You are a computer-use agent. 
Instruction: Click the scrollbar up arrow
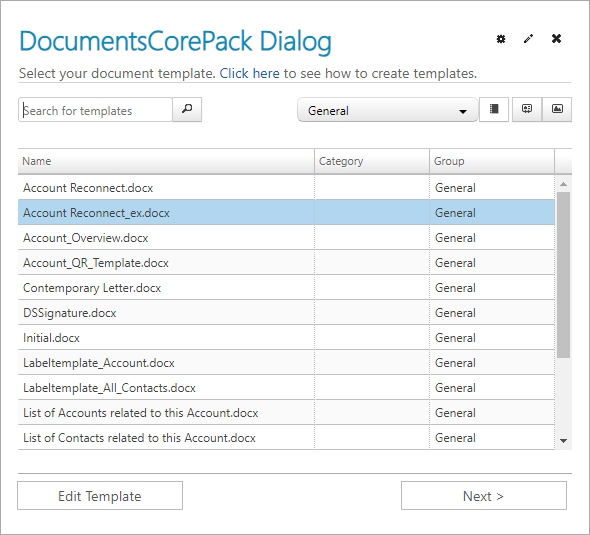(x=563, y=184)
